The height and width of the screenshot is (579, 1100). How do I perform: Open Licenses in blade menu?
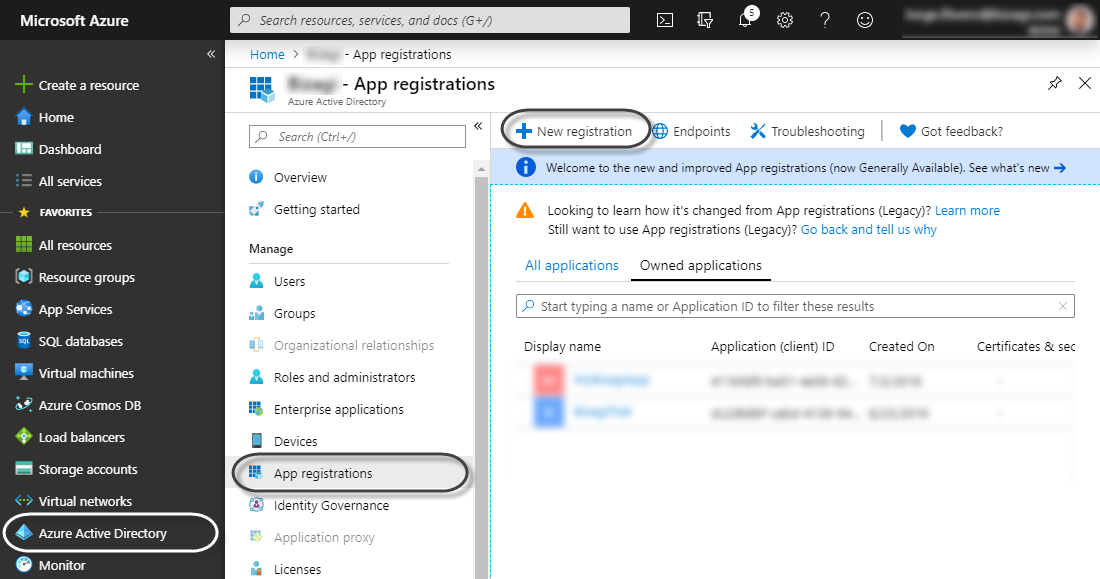pyautogui.click(x=286, y=569)
